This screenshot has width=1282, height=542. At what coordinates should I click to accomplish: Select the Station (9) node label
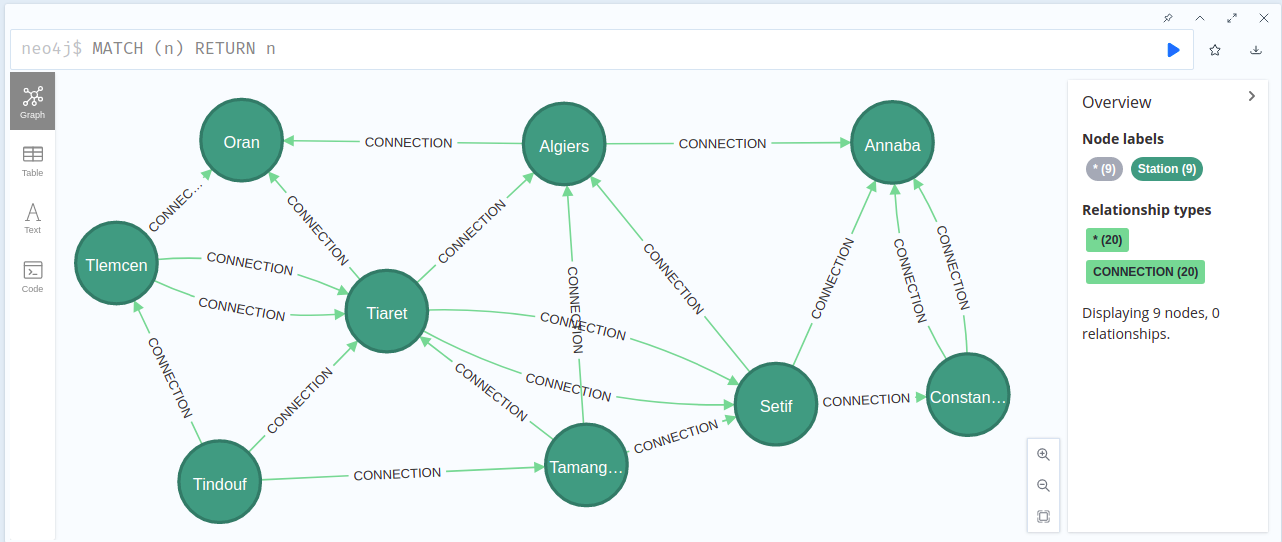(1166, 169)
